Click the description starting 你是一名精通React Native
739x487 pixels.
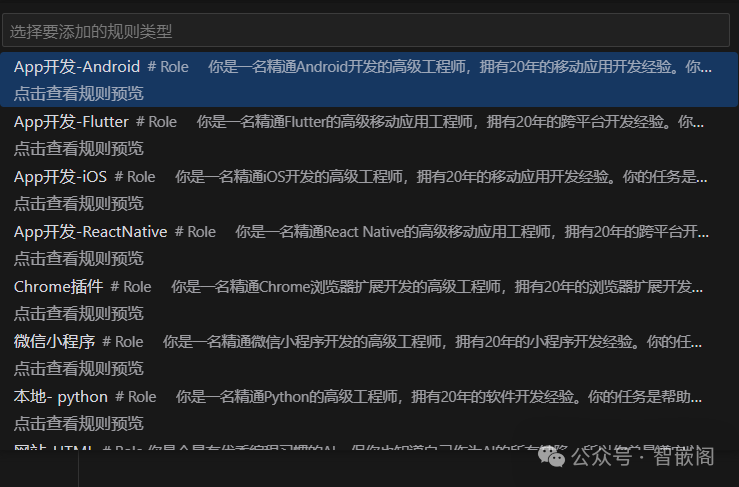(x=472, y=232)
